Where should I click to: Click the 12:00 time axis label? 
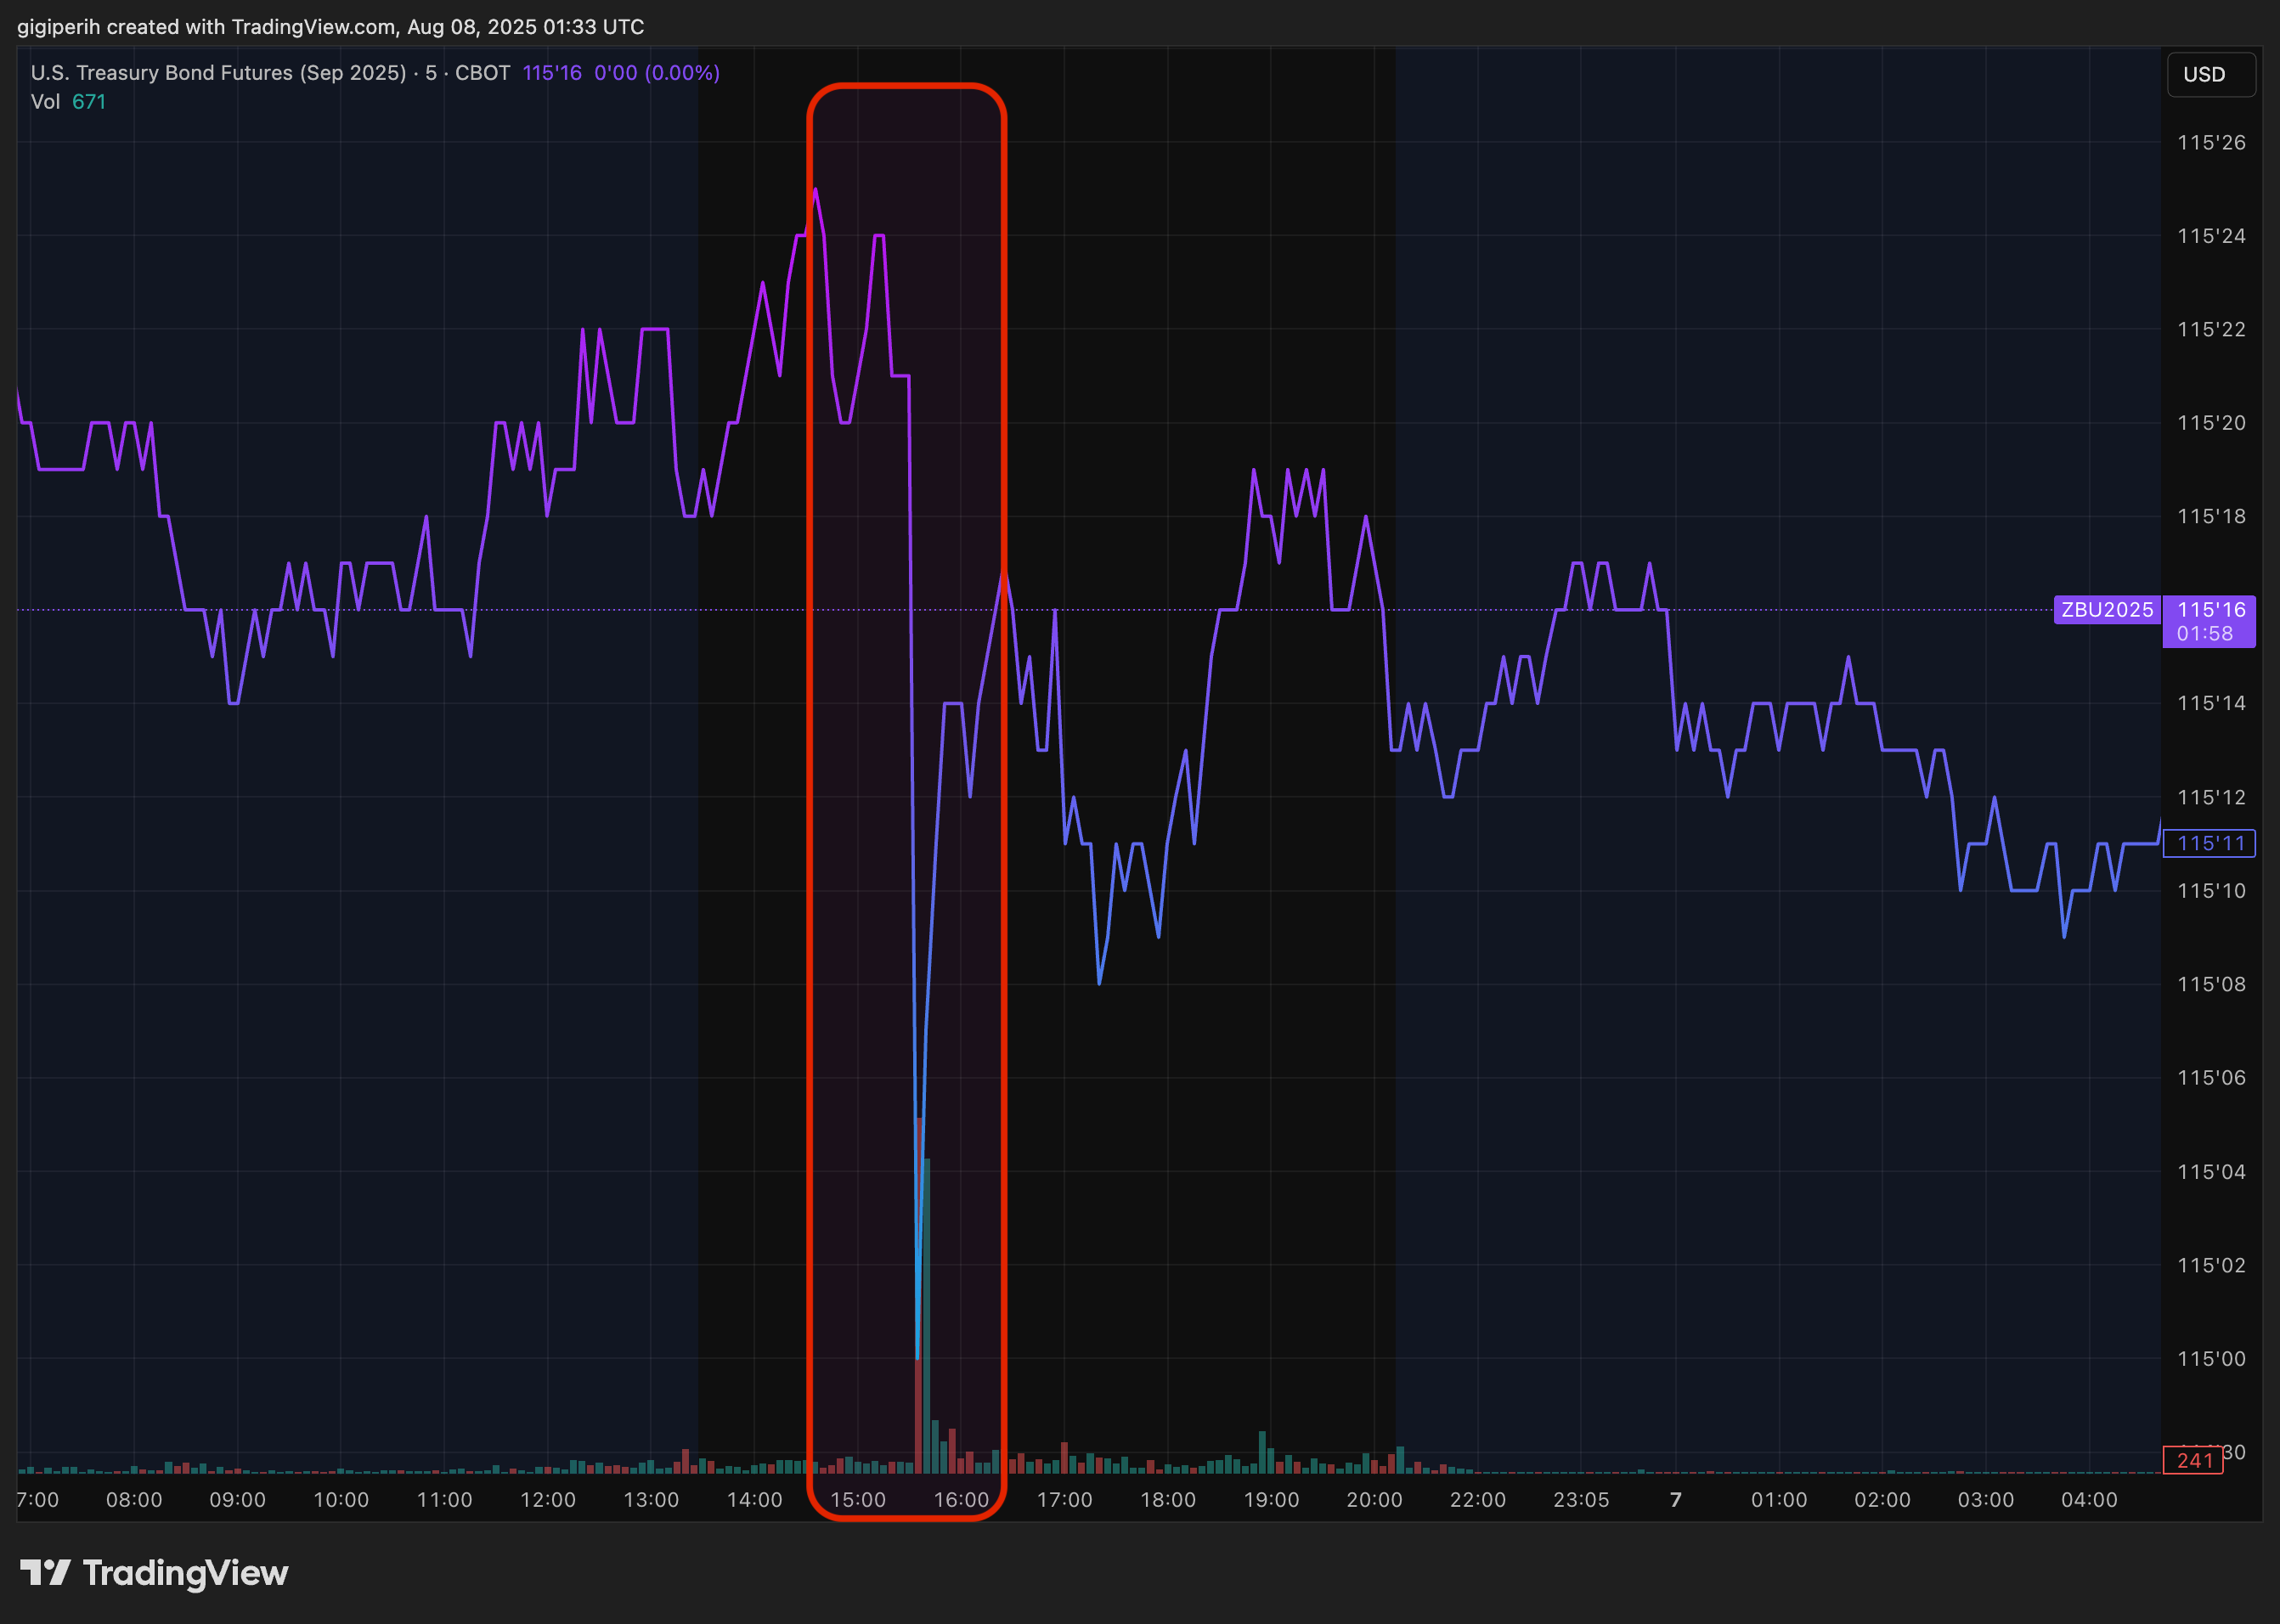click(x=548, y=1500)
